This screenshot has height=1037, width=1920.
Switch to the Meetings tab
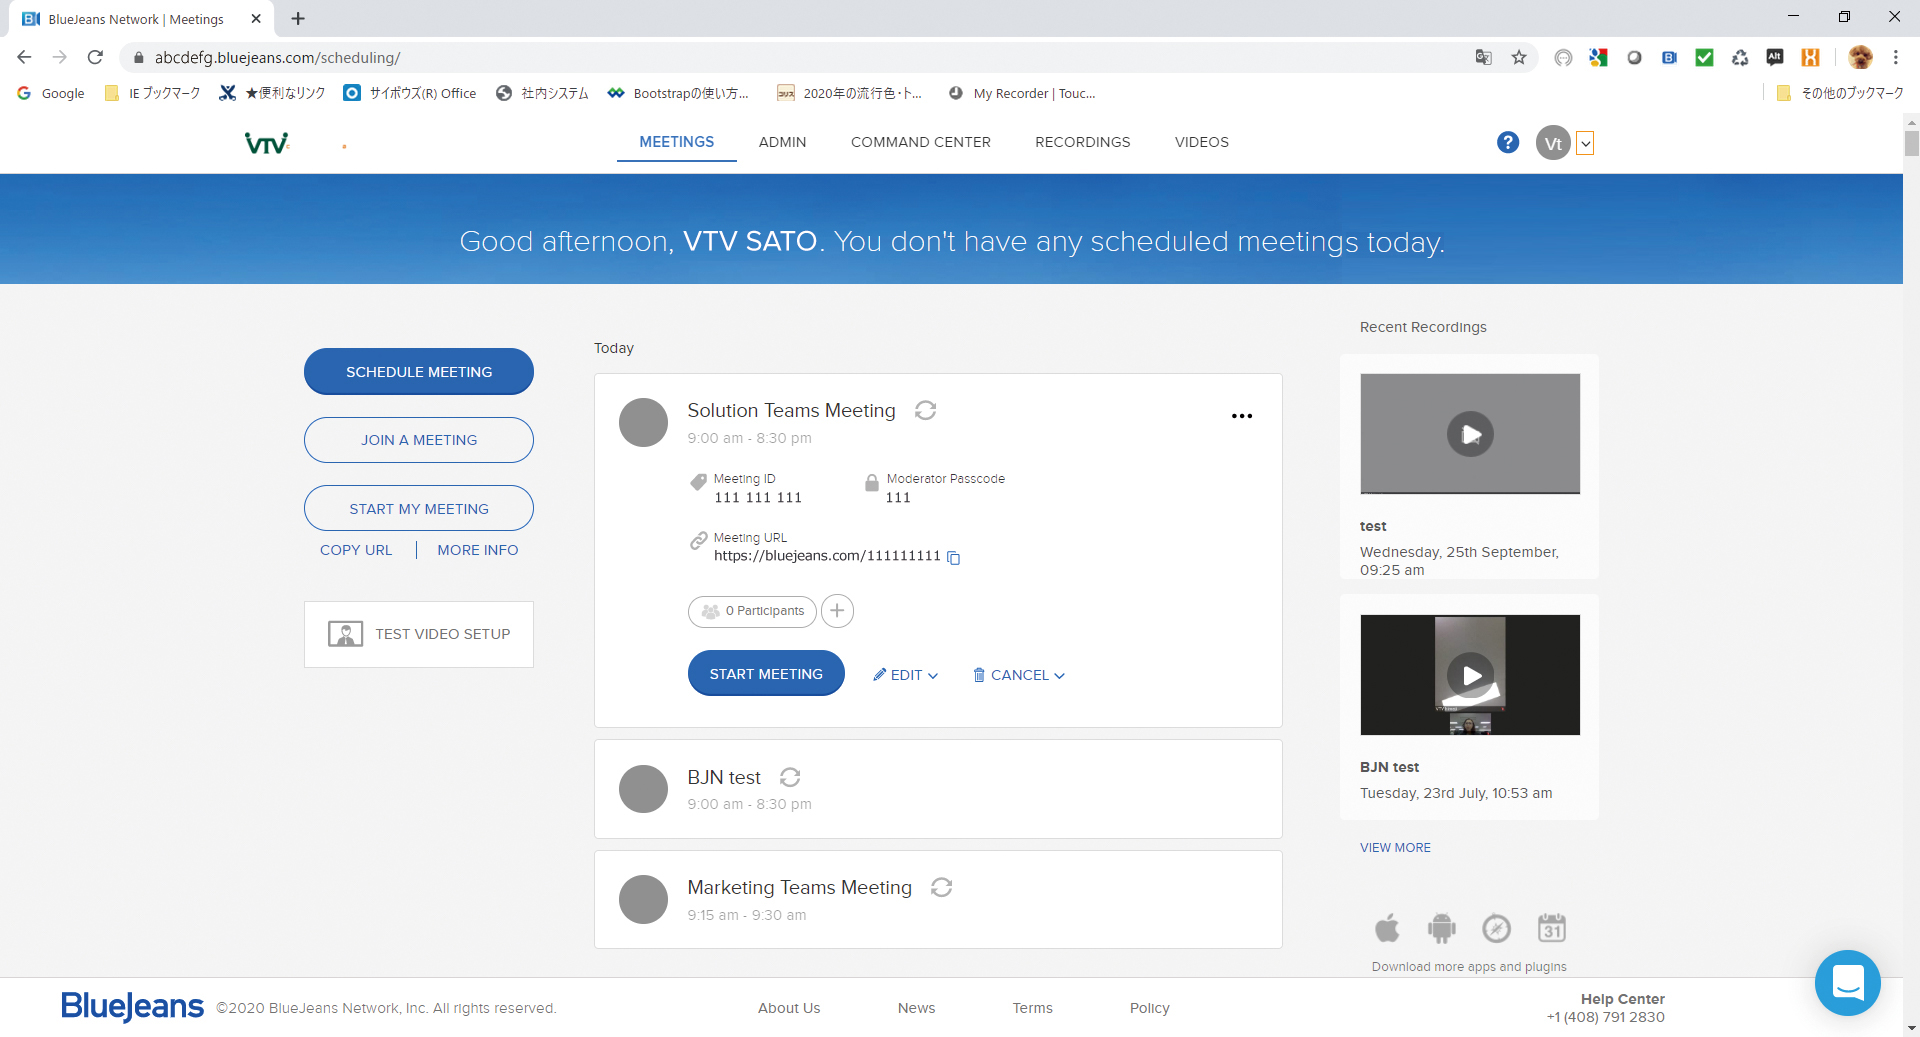(677, 142)
